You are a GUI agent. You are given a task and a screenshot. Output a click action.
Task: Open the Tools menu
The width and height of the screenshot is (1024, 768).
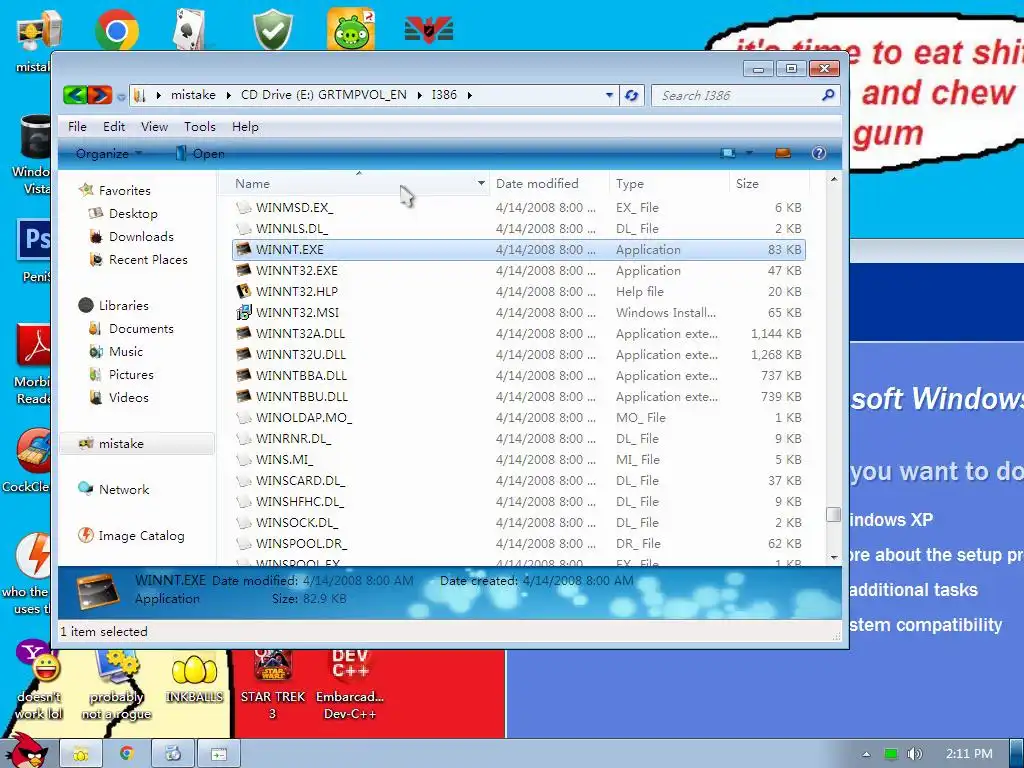point(199,127)
